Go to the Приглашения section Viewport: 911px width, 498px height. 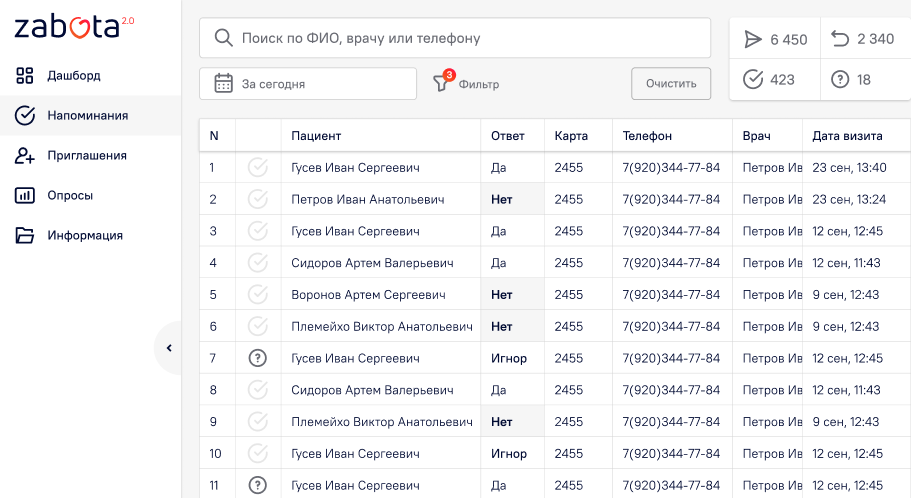coord(86,155)
